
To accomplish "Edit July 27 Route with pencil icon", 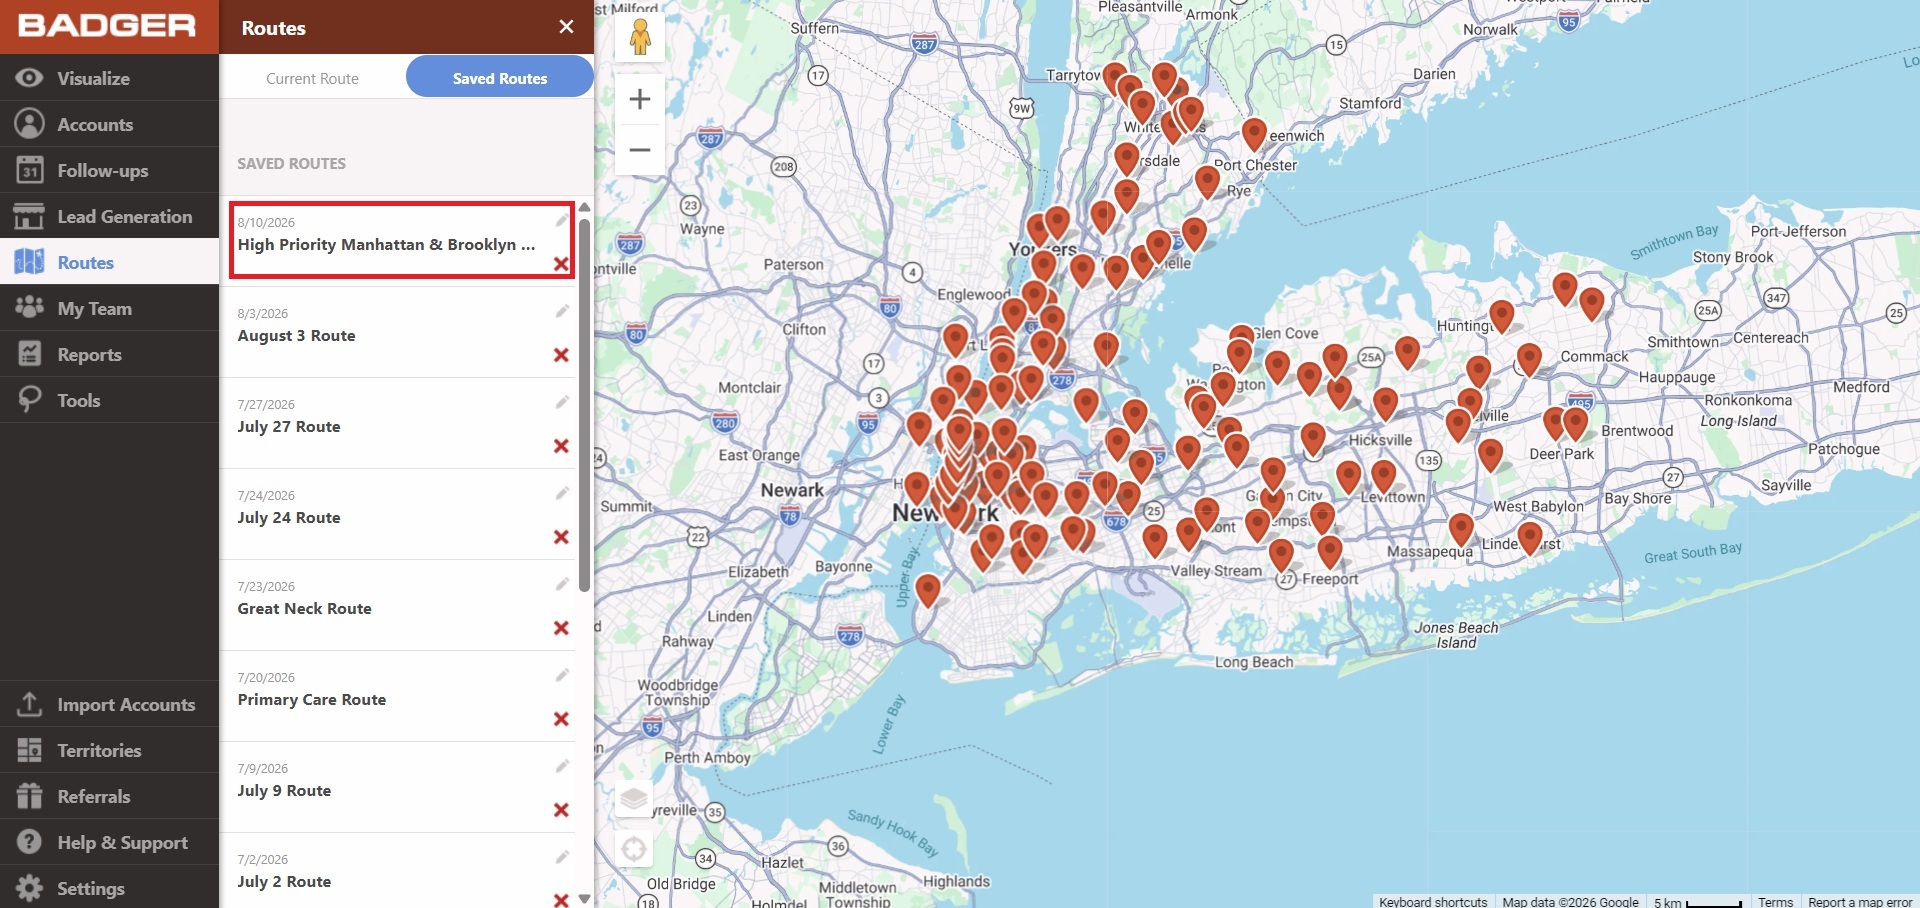I will click(562, 402).
